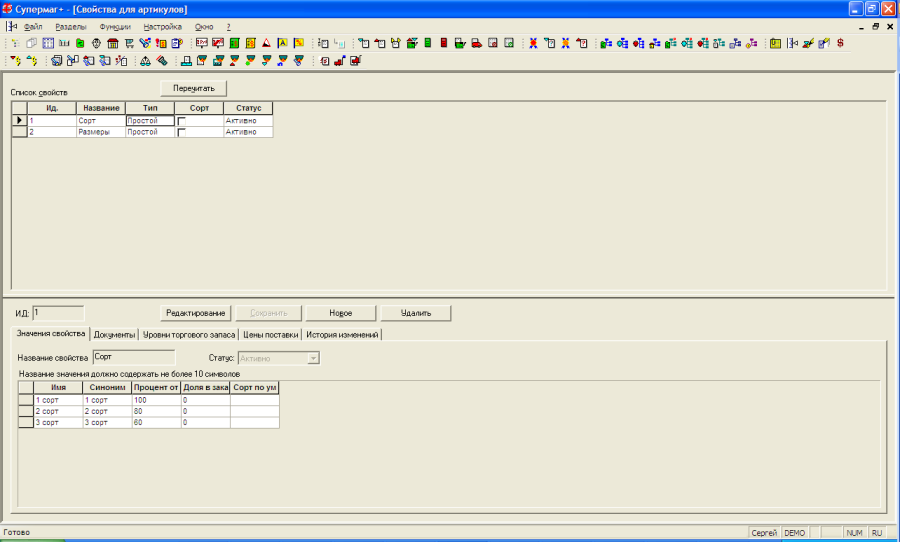This screenshot has width=900, height=542.
Task: Click the crossed-out price board icon
Action: [x=218, y=43]
